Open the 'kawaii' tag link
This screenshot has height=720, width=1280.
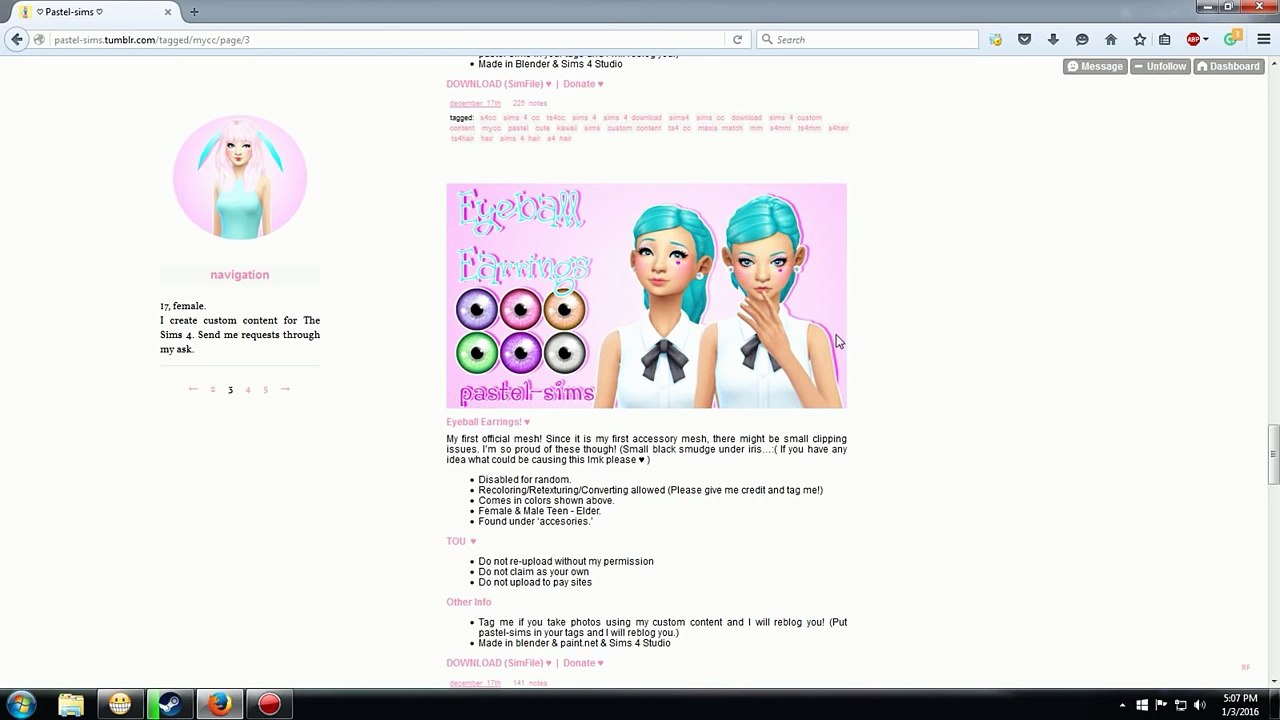coord(567,128)
